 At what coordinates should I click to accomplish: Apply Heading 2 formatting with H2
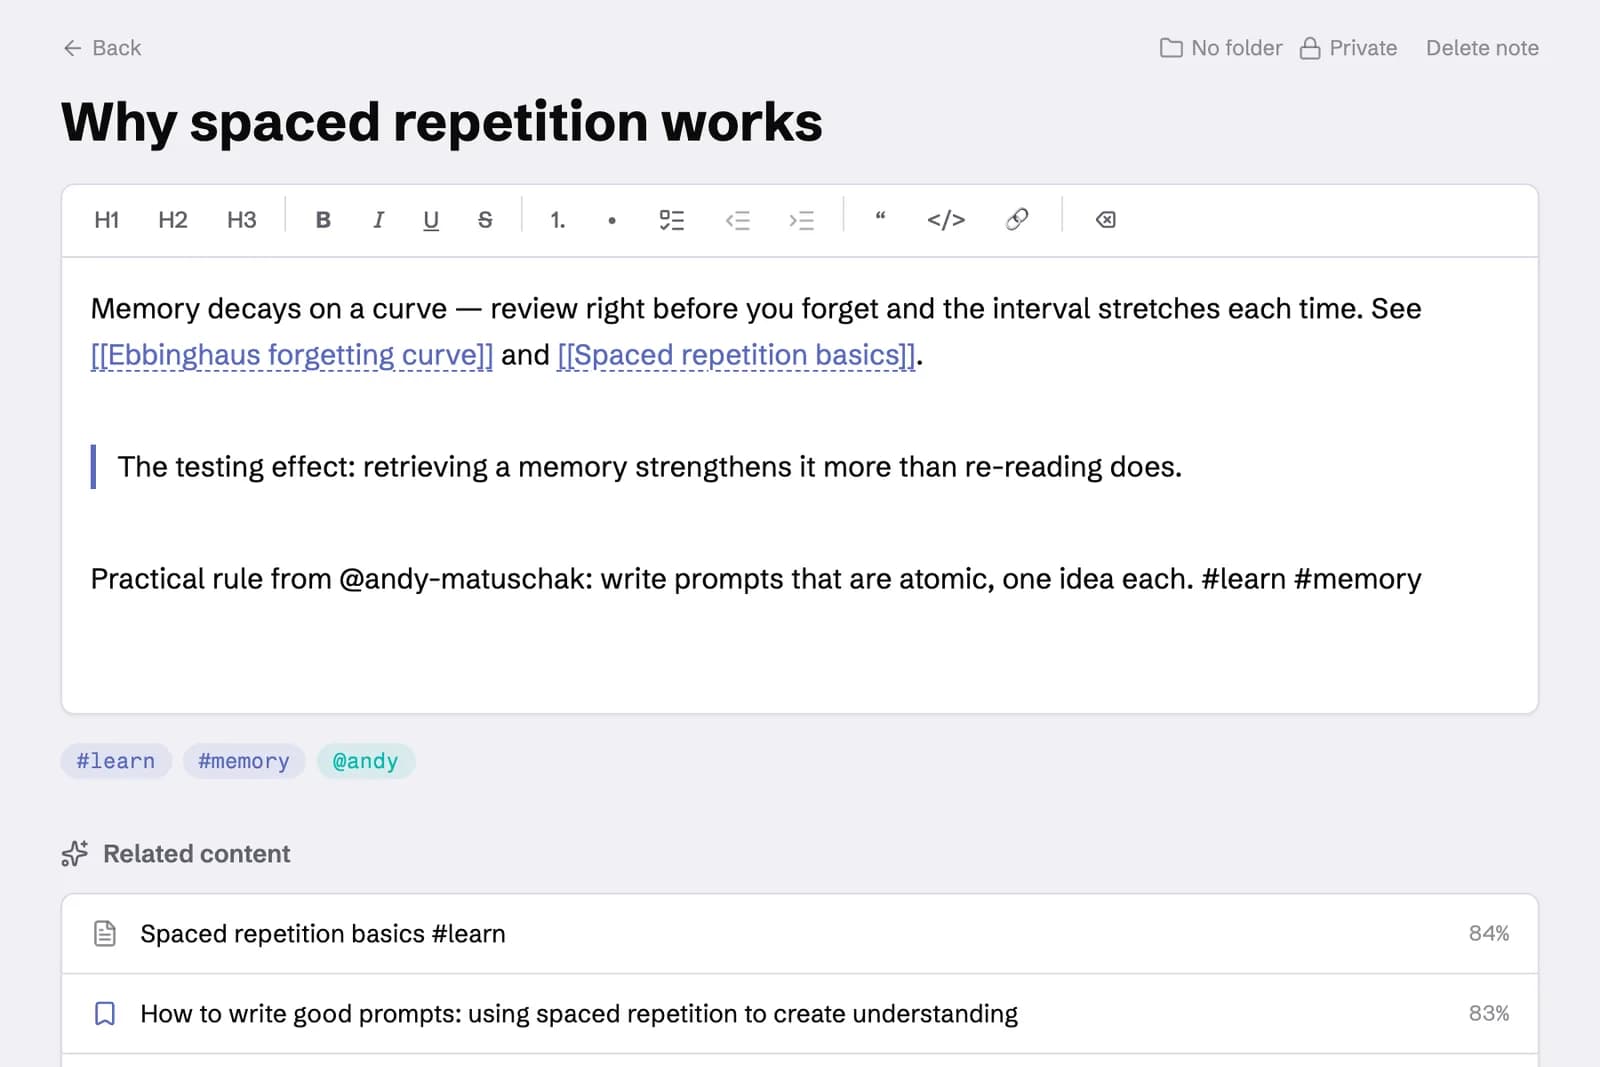[173, 220]
